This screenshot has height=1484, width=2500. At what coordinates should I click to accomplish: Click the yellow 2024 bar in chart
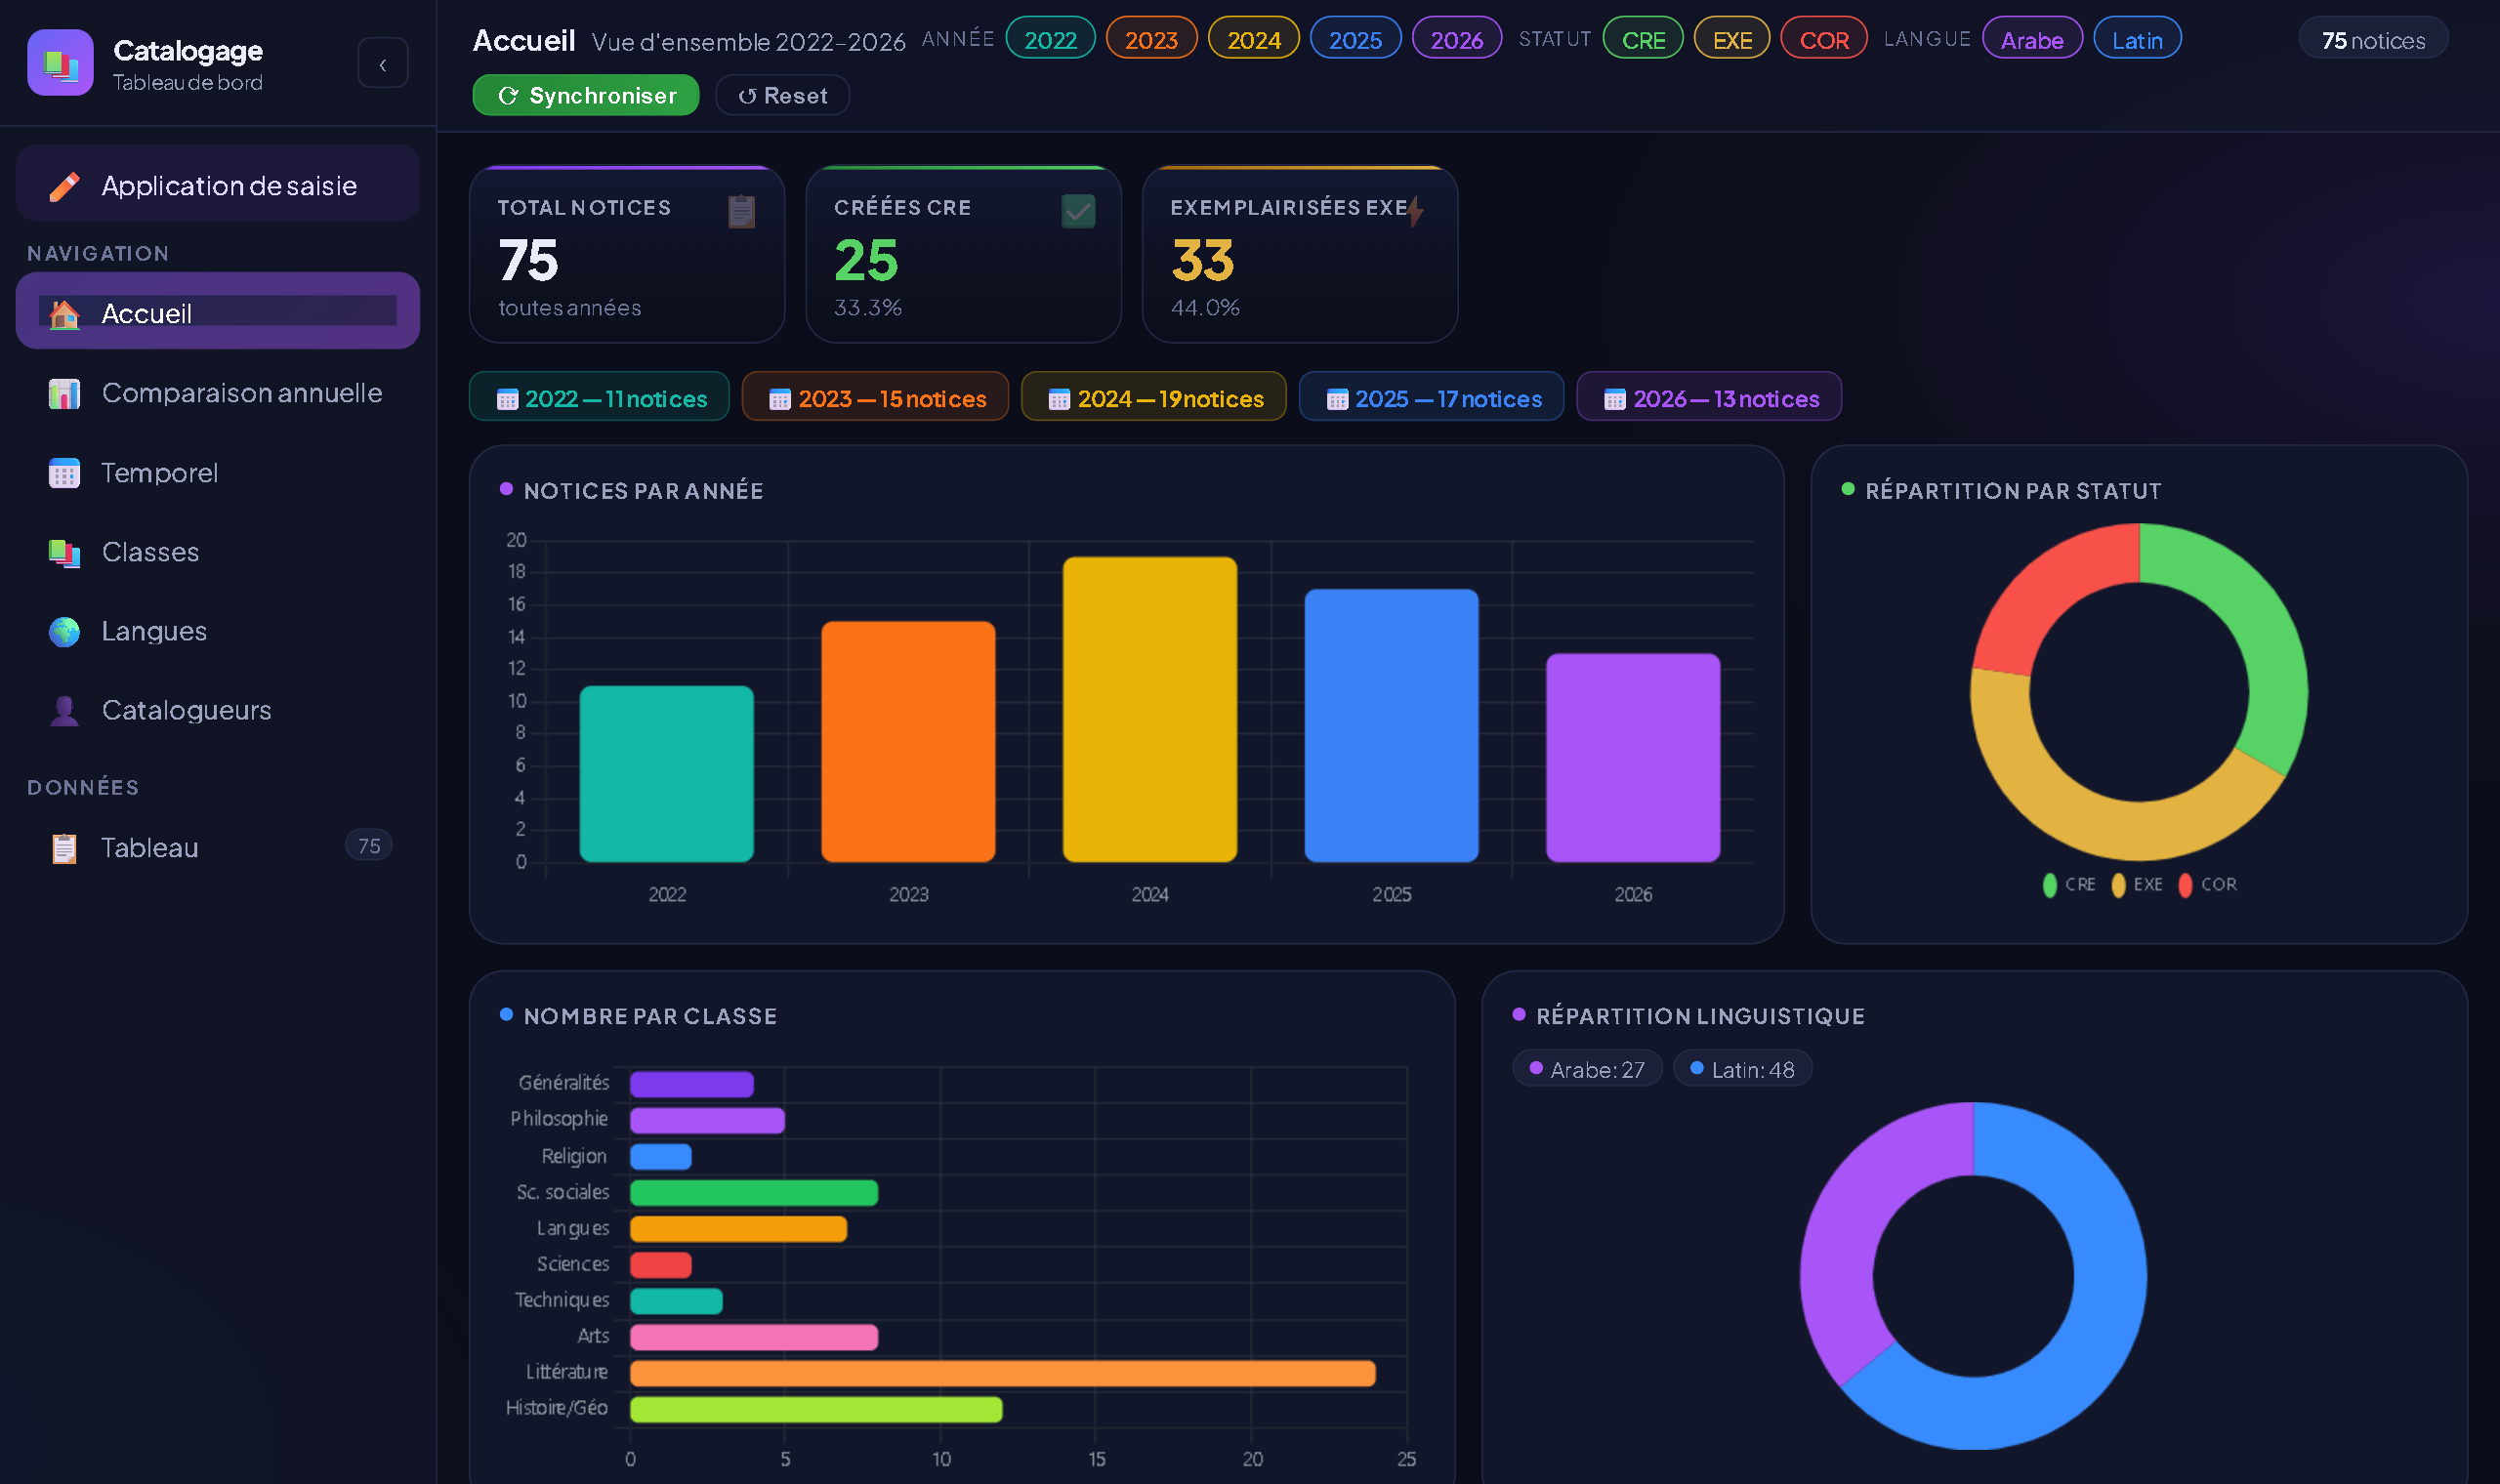(x=1150, y=709)
